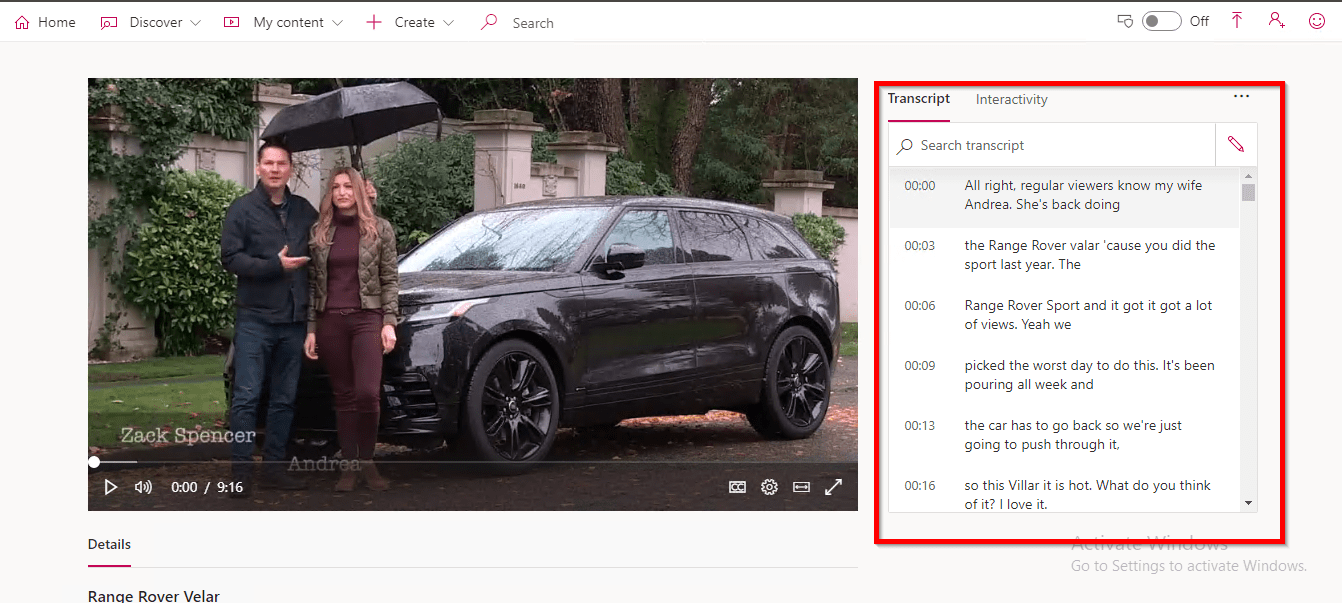Select the Details tab below video

point(109,545)
